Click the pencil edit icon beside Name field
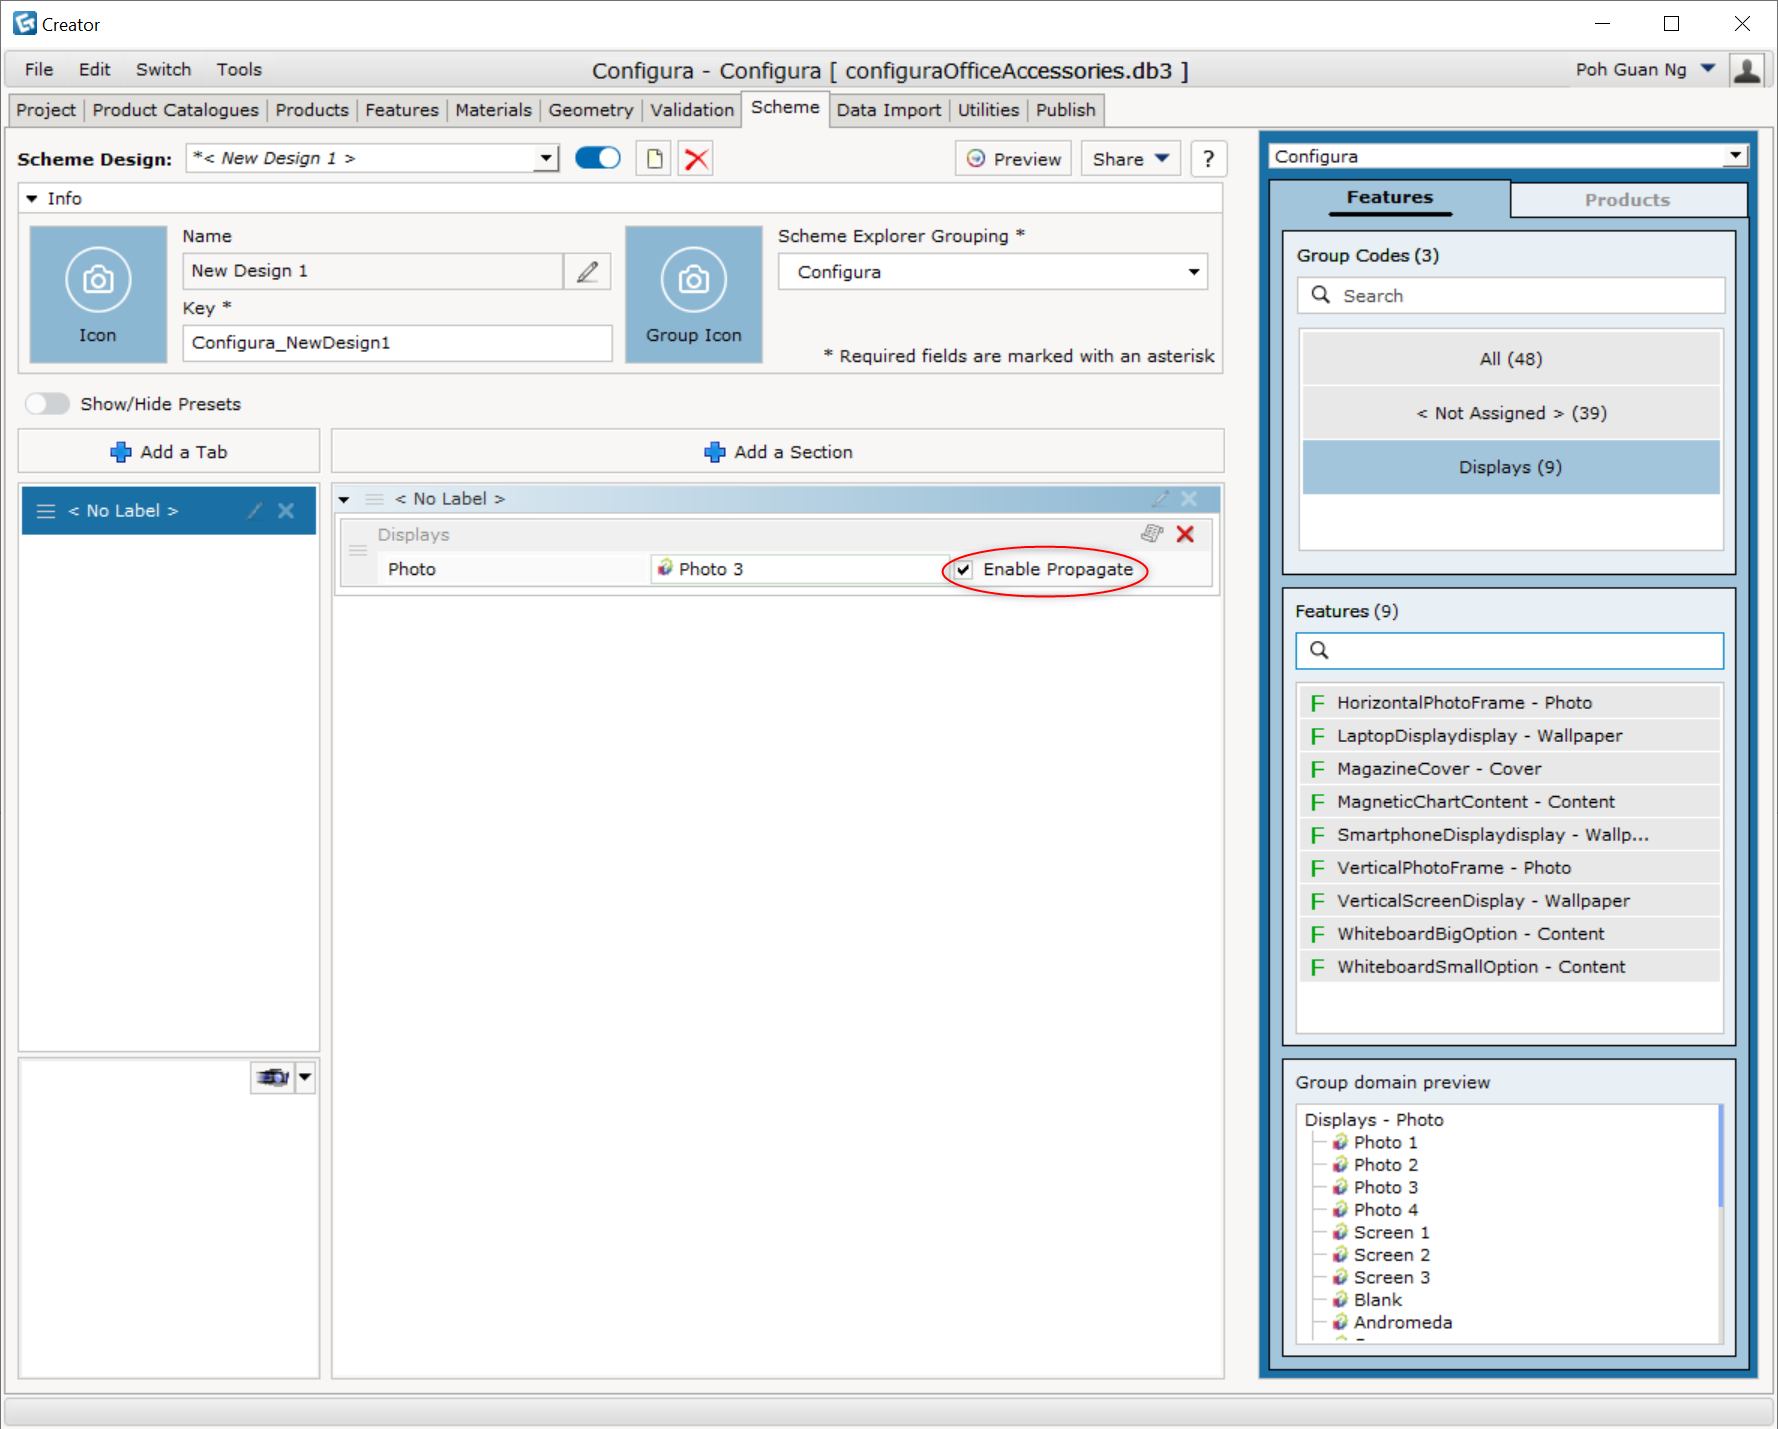Screen dimensions: 1778x1429 point(587,271)
